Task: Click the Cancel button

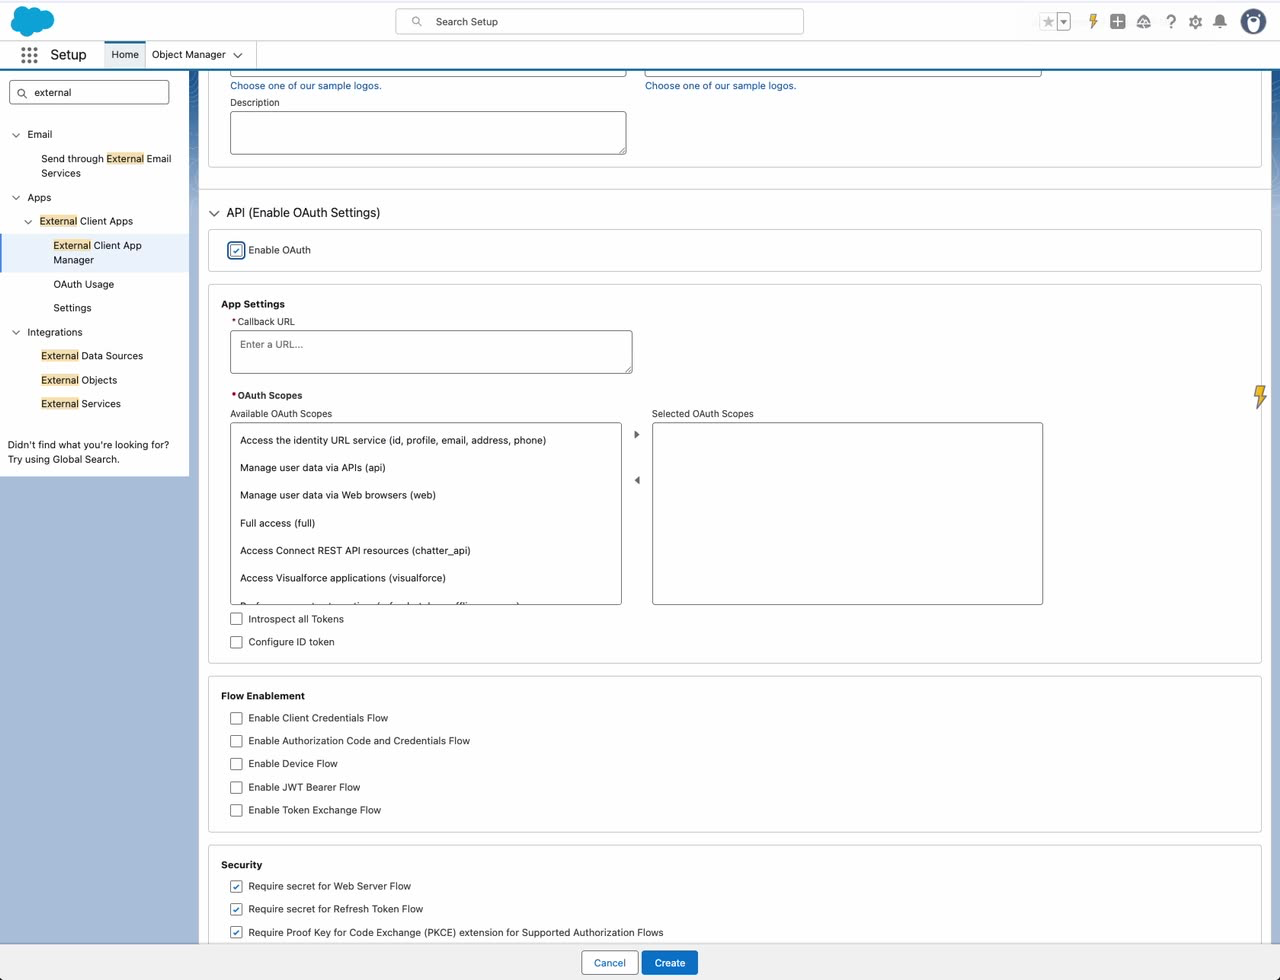Action: click(x=610, y=963)
